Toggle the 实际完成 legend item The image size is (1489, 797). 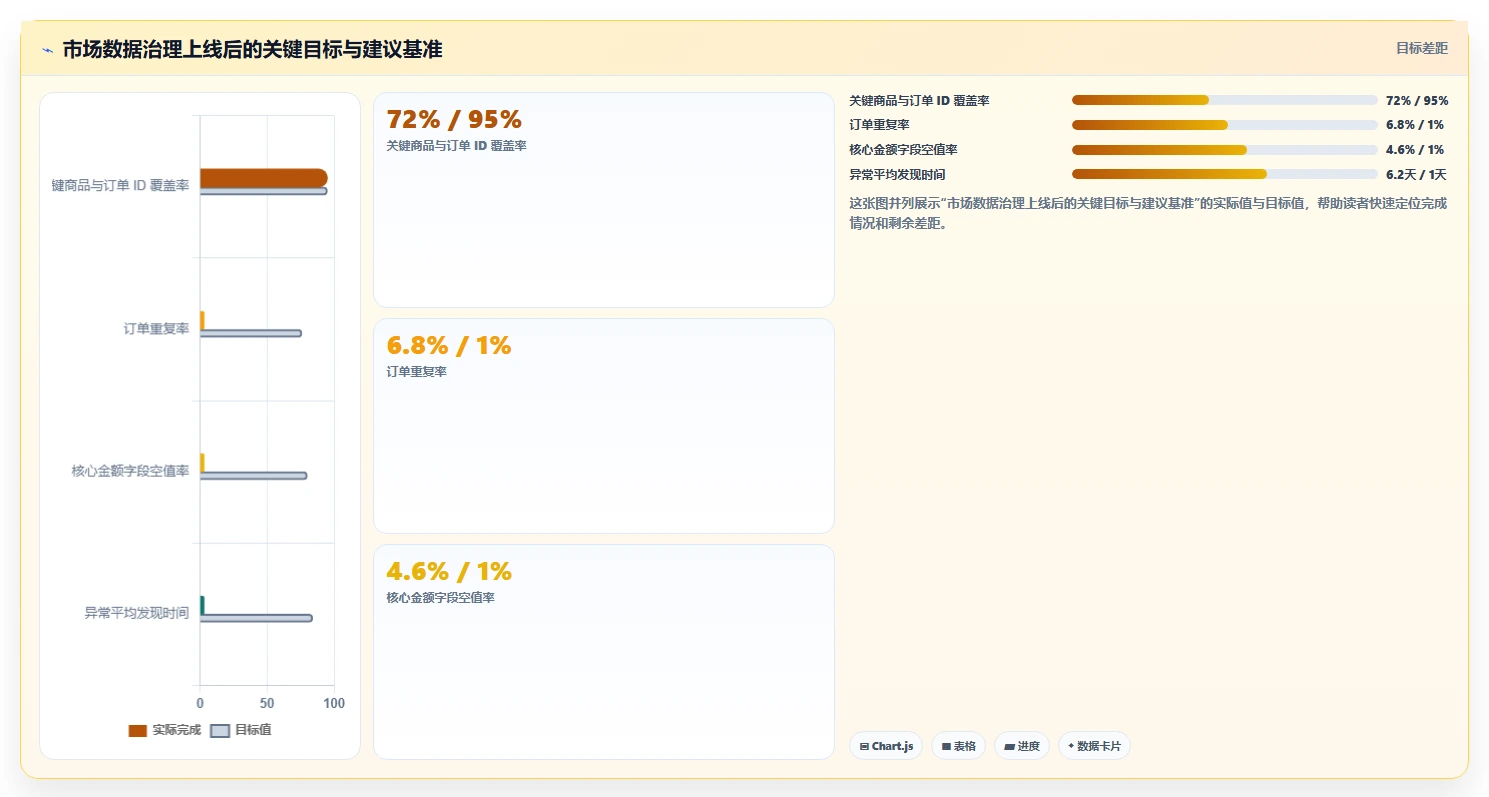(x=165, y=730)
